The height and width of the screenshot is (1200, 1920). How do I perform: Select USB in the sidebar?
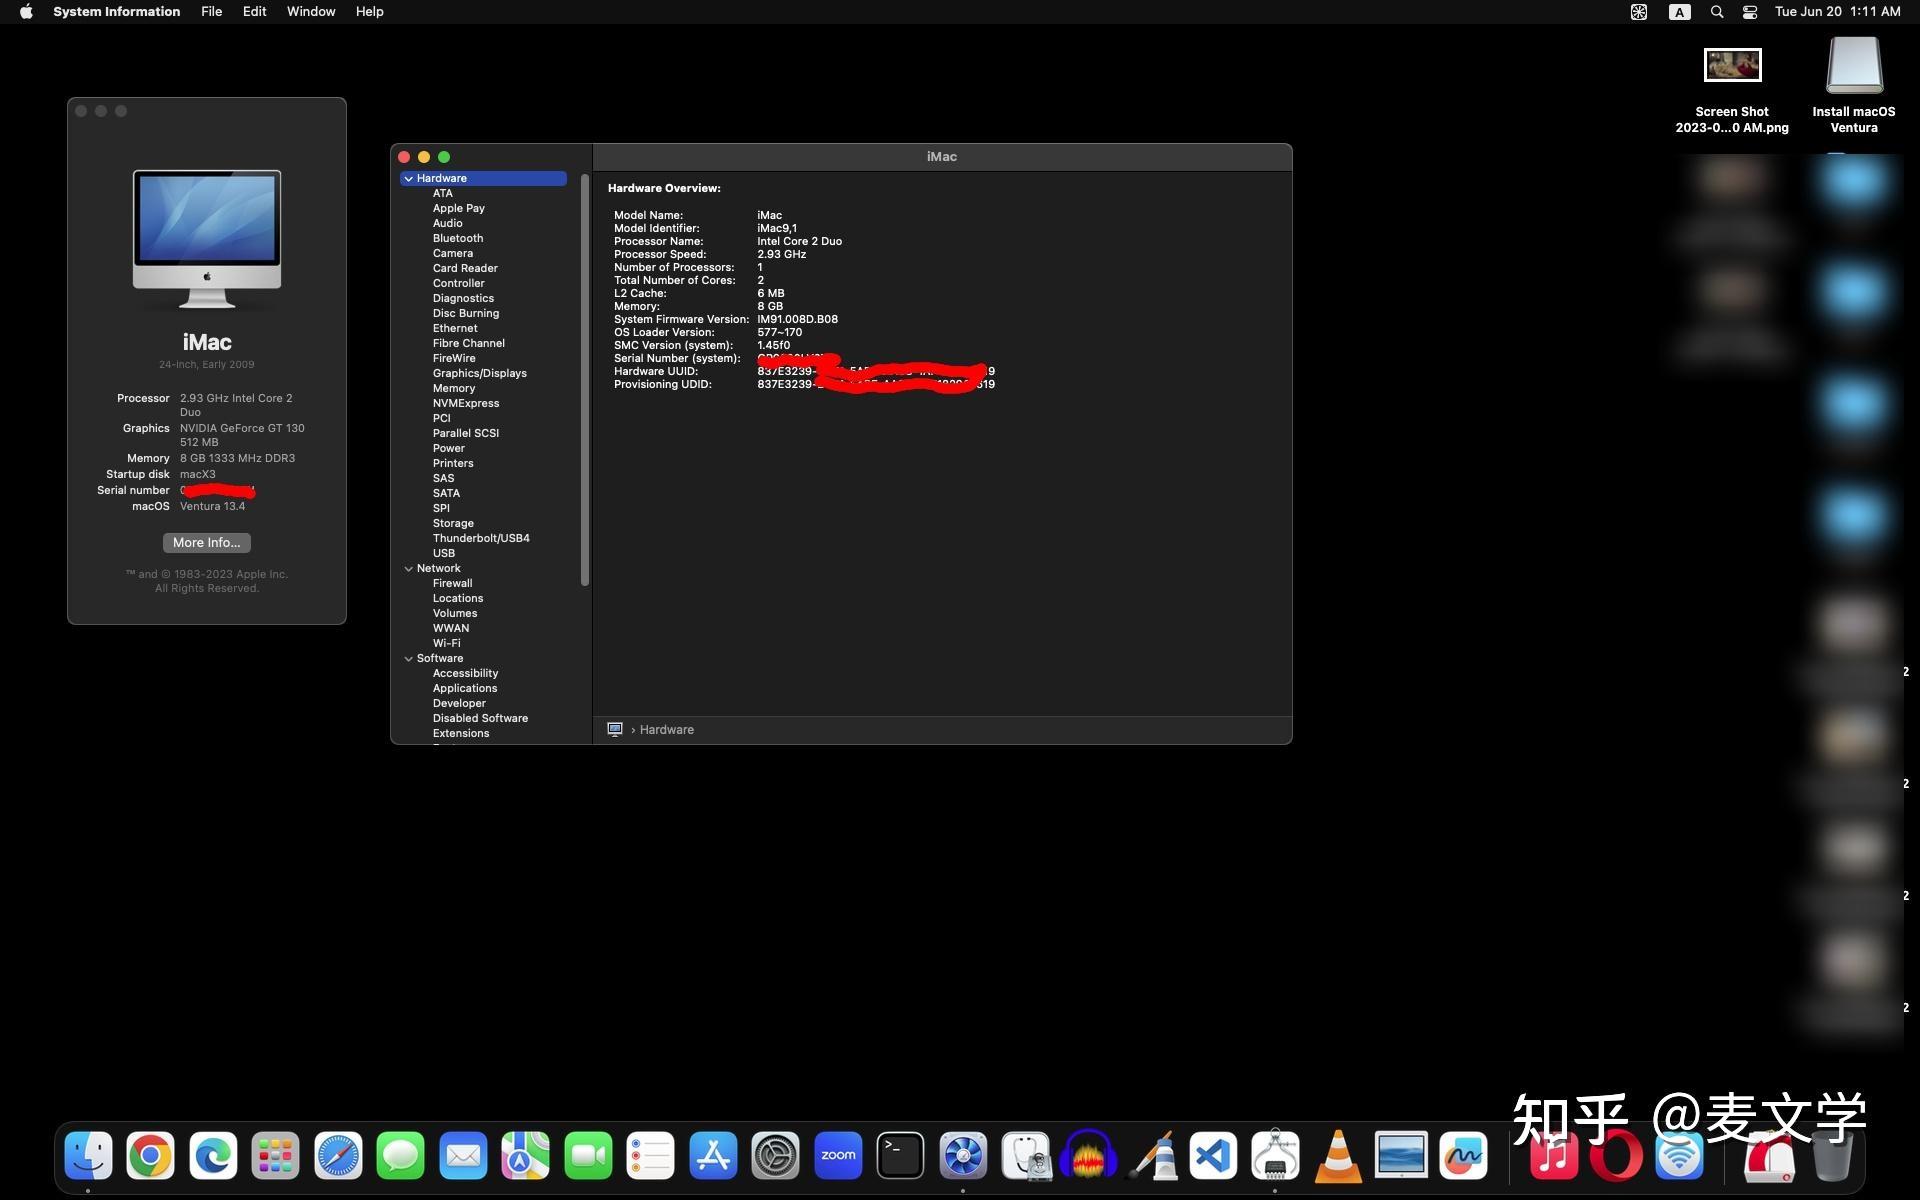pos(444,554)
